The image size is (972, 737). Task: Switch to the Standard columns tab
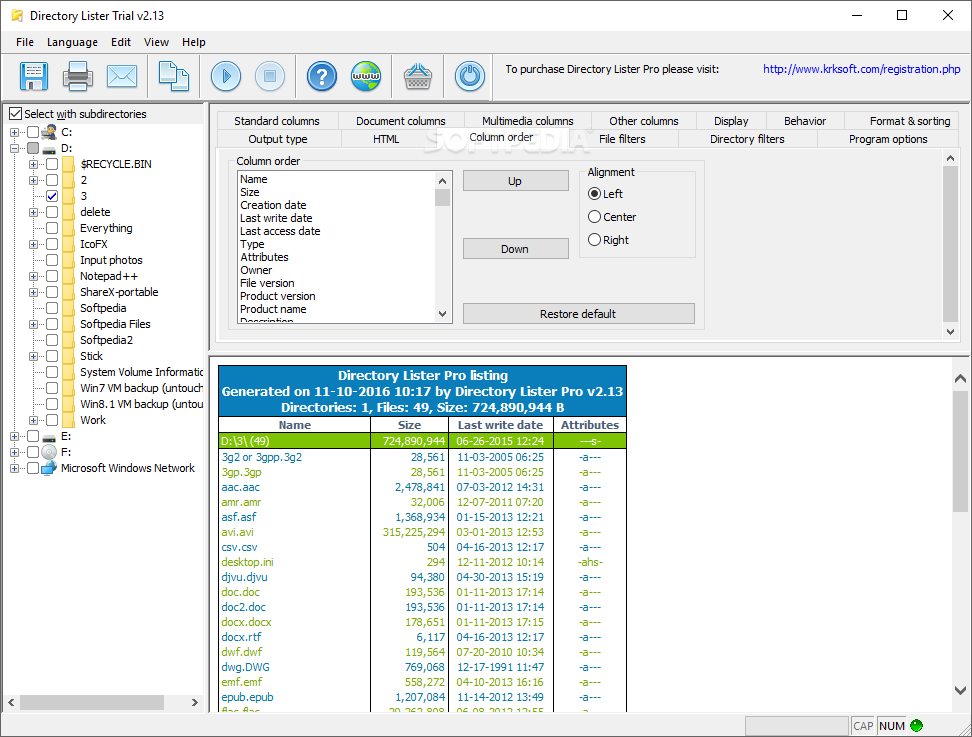coord(276,121)
